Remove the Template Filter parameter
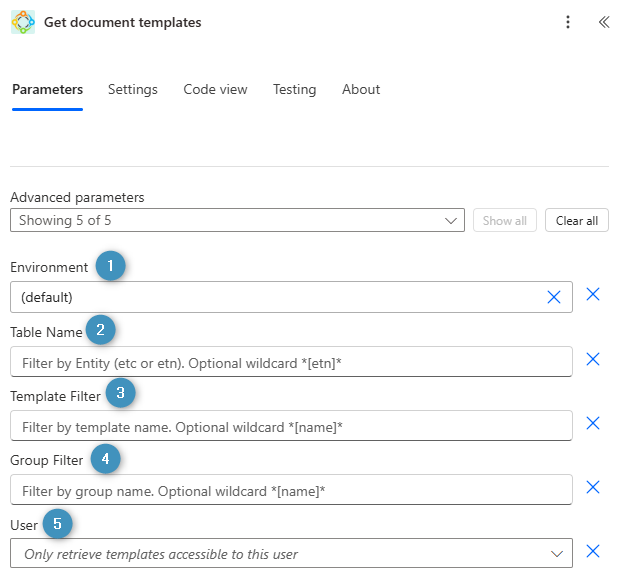Screen dimensions: 618x580 [593, 424]
